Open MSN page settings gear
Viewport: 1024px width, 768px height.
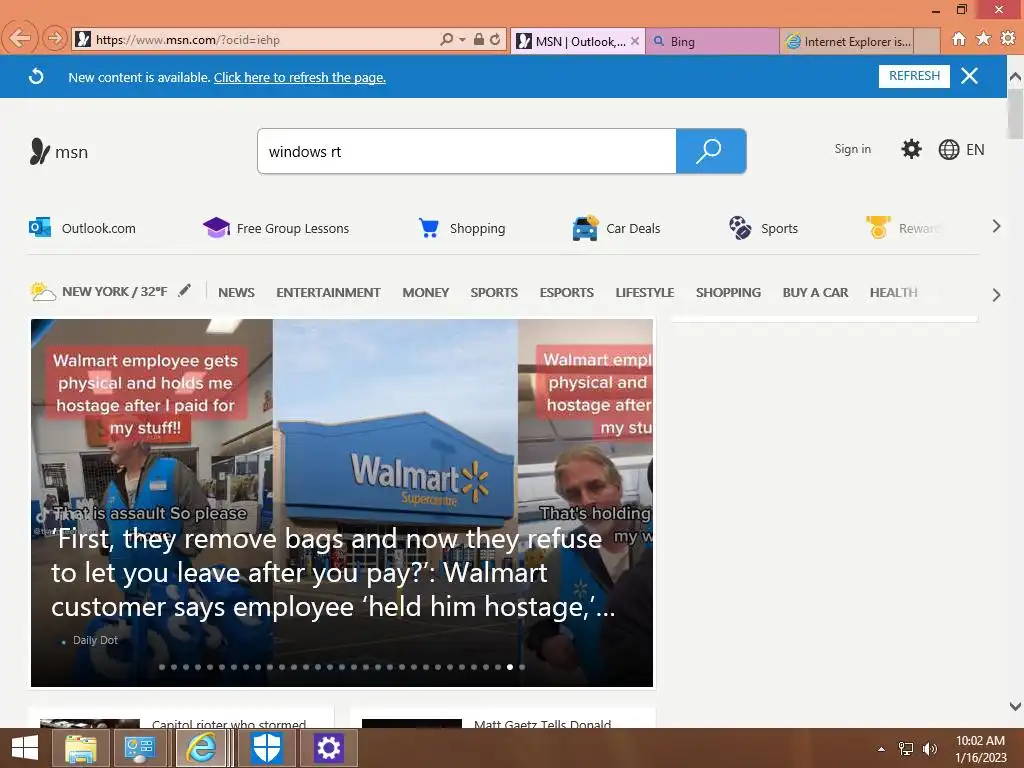911,149
